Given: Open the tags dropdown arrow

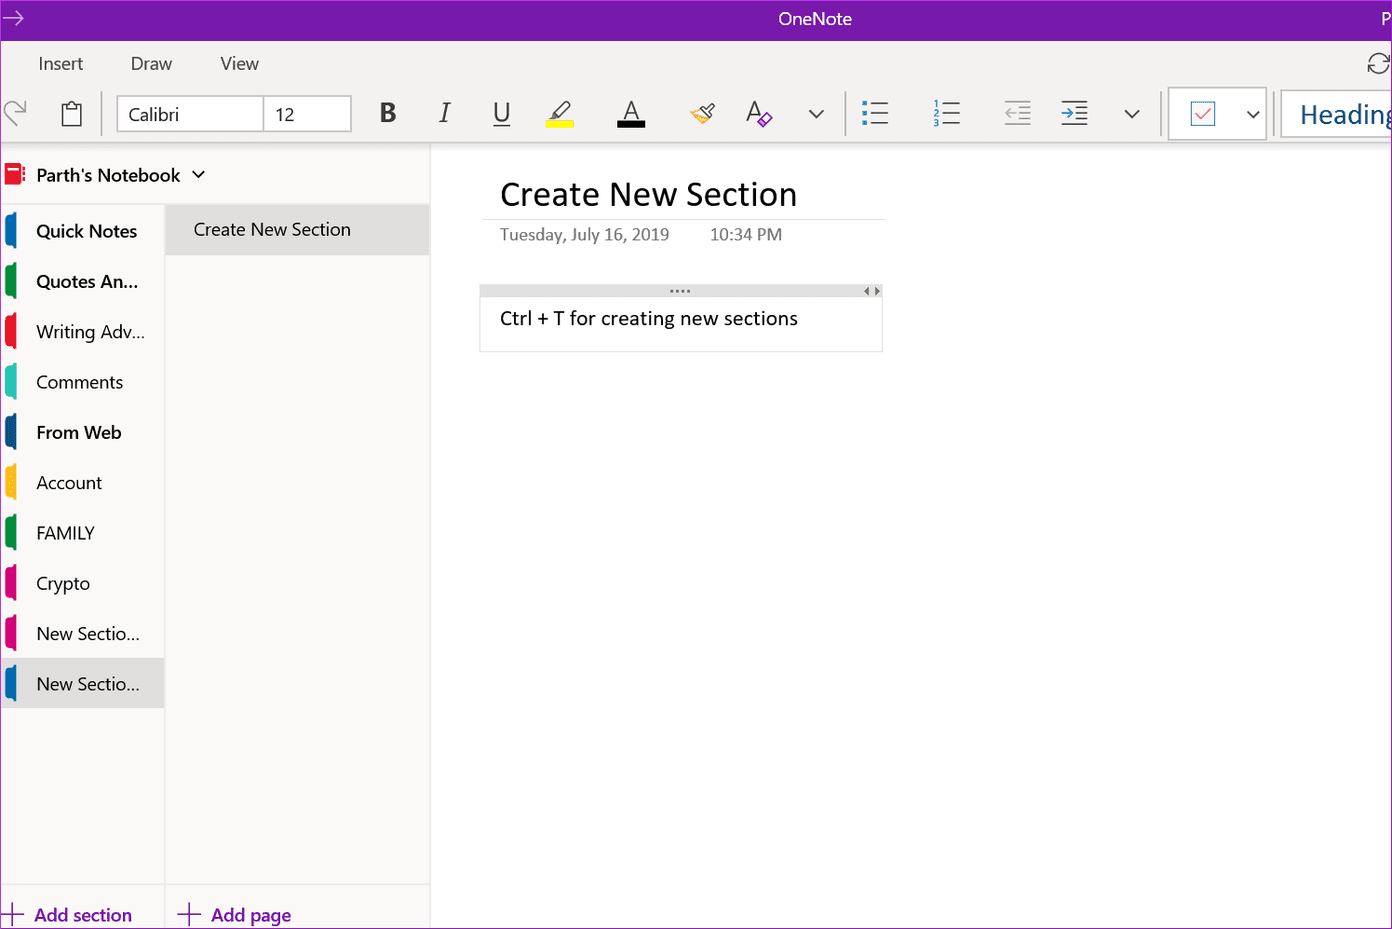Looking at the screenshot, I should click(1253, 114).
